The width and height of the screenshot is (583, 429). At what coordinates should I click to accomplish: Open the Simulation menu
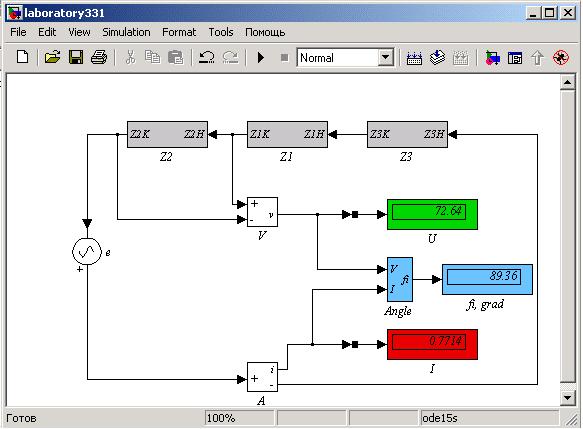(x=126, y=32)
